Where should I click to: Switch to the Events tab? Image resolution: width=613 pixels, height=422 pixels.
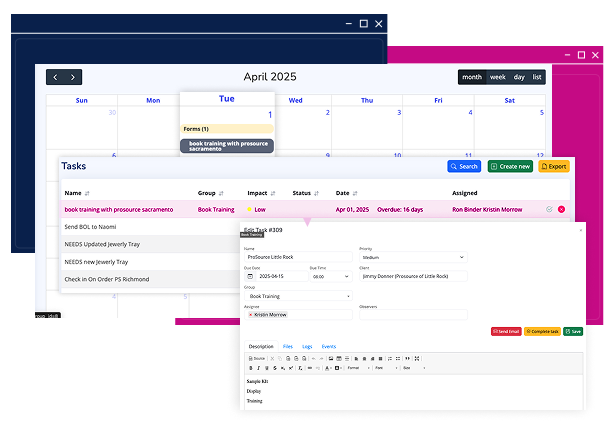click(329, 347)
